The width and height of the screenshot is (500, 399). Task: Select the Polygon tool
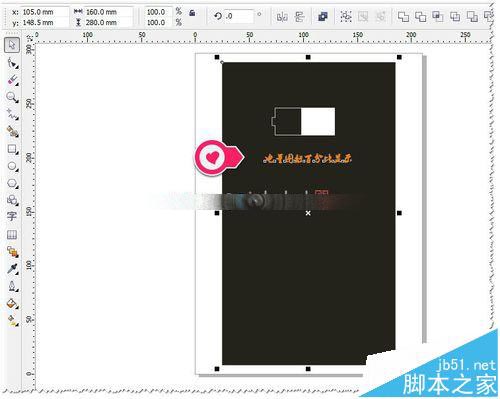[12, 183]
